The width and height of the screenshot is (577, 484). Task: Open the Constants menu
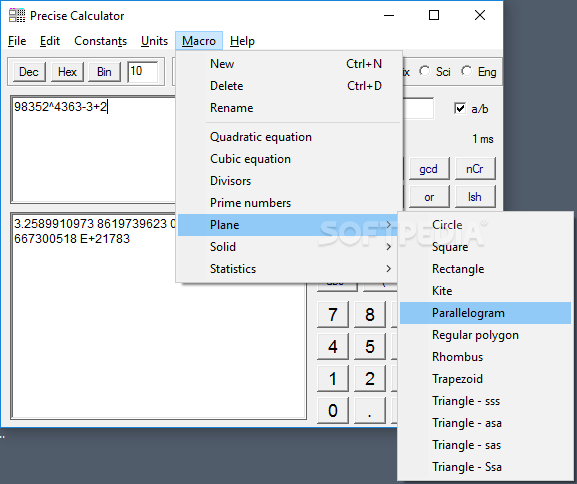click(x=100, y=41)
